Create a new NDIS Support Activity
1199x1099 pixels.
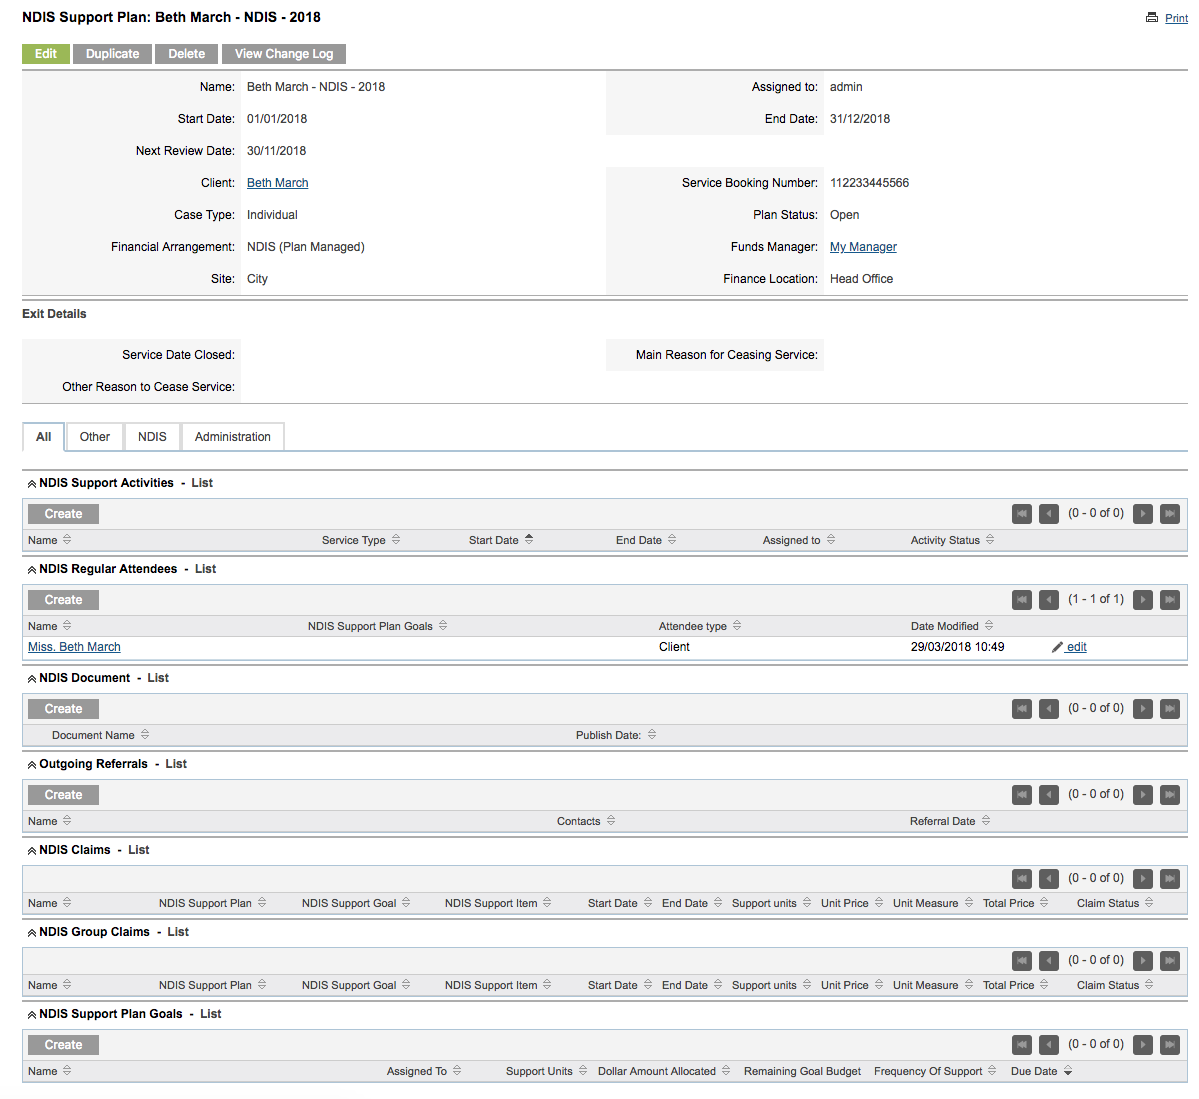pyautogui.click(x=63, y=514)
